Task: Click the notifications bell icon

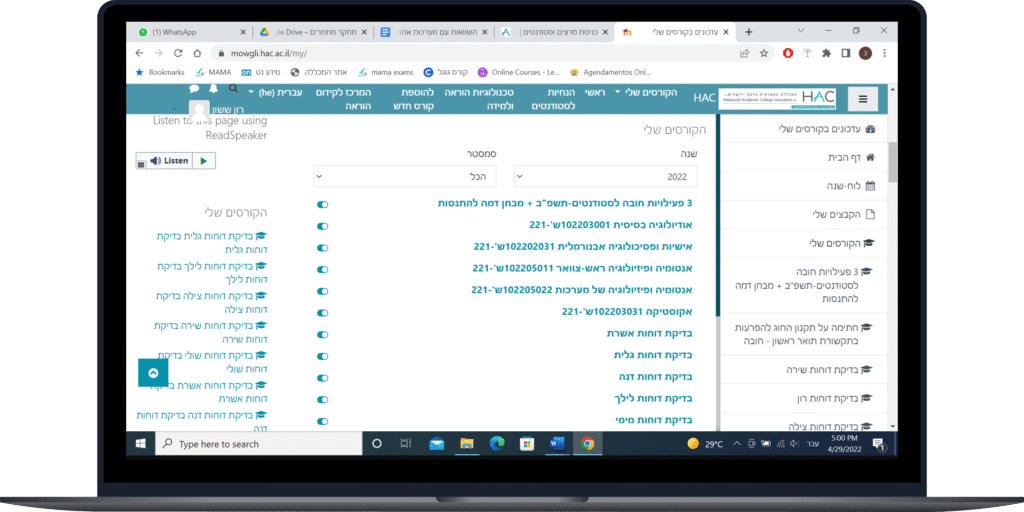Action: (x=213, y=89)
